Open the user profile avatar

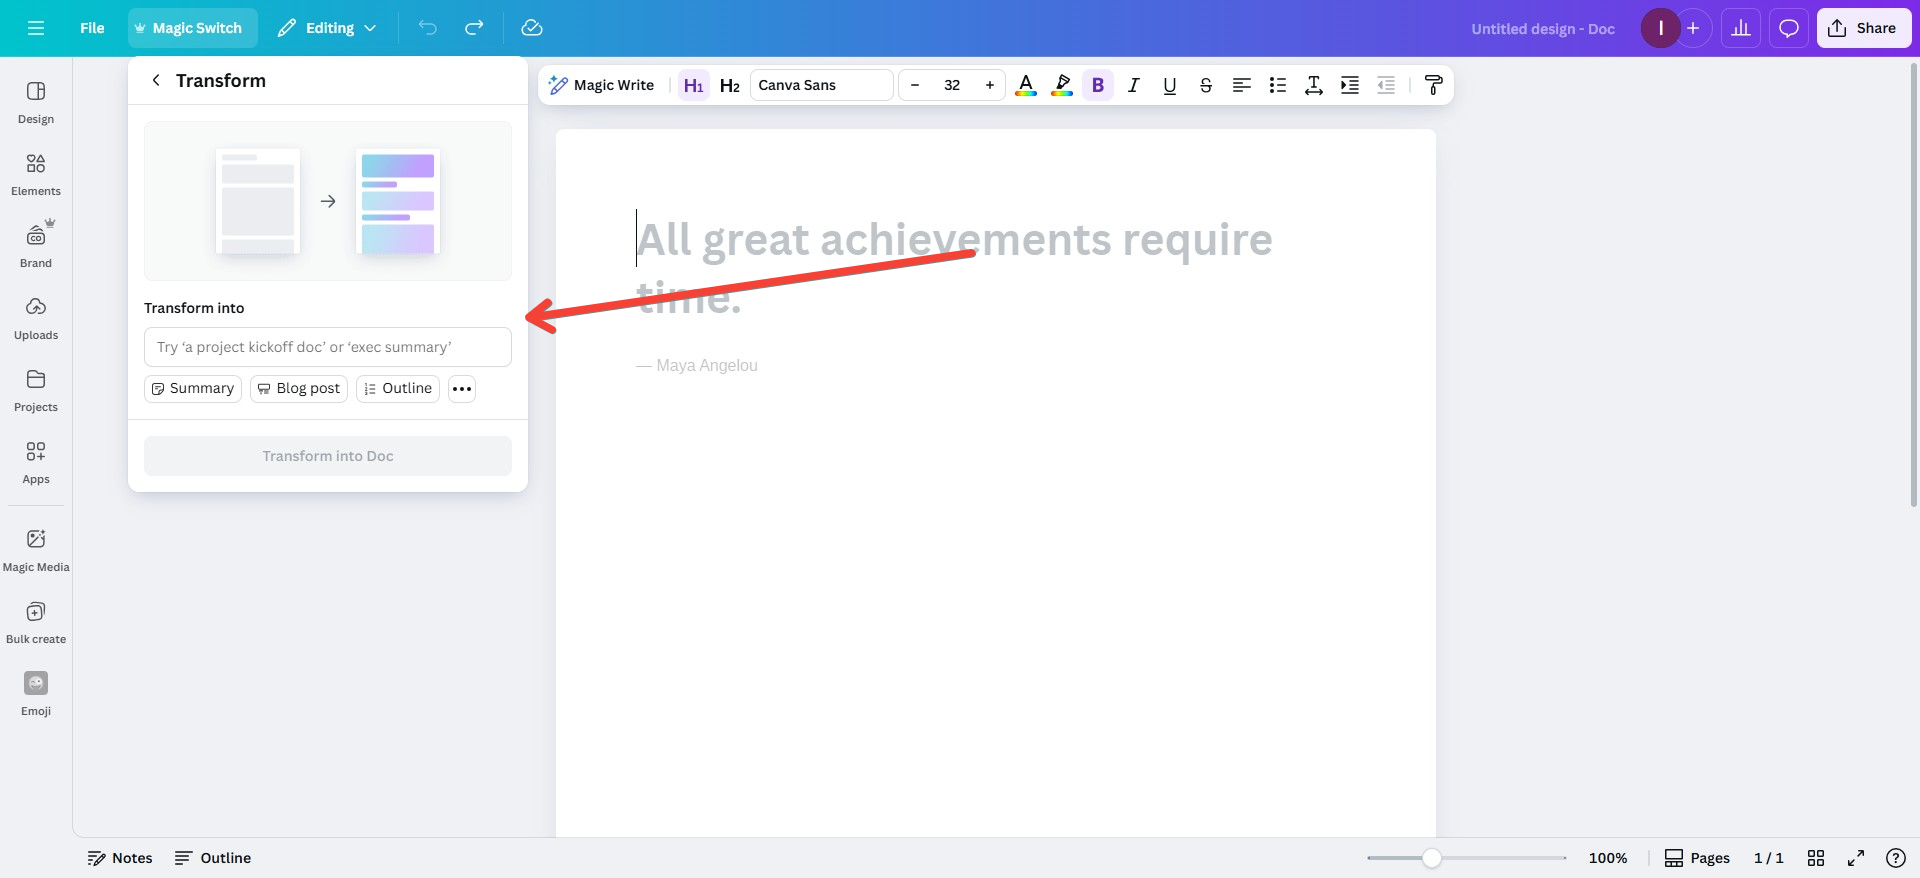click(1660, 28)
